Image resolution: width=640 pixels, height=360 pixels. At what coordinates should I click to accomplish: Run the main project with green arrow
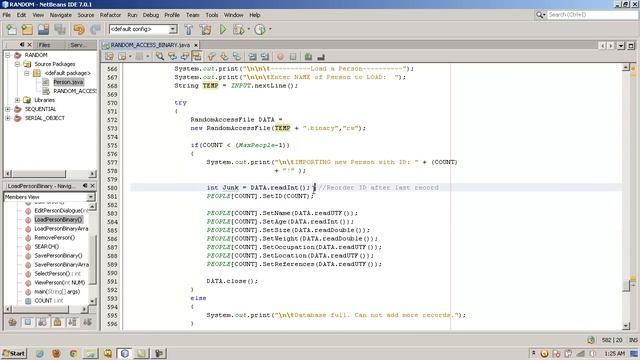coord(223,29)
